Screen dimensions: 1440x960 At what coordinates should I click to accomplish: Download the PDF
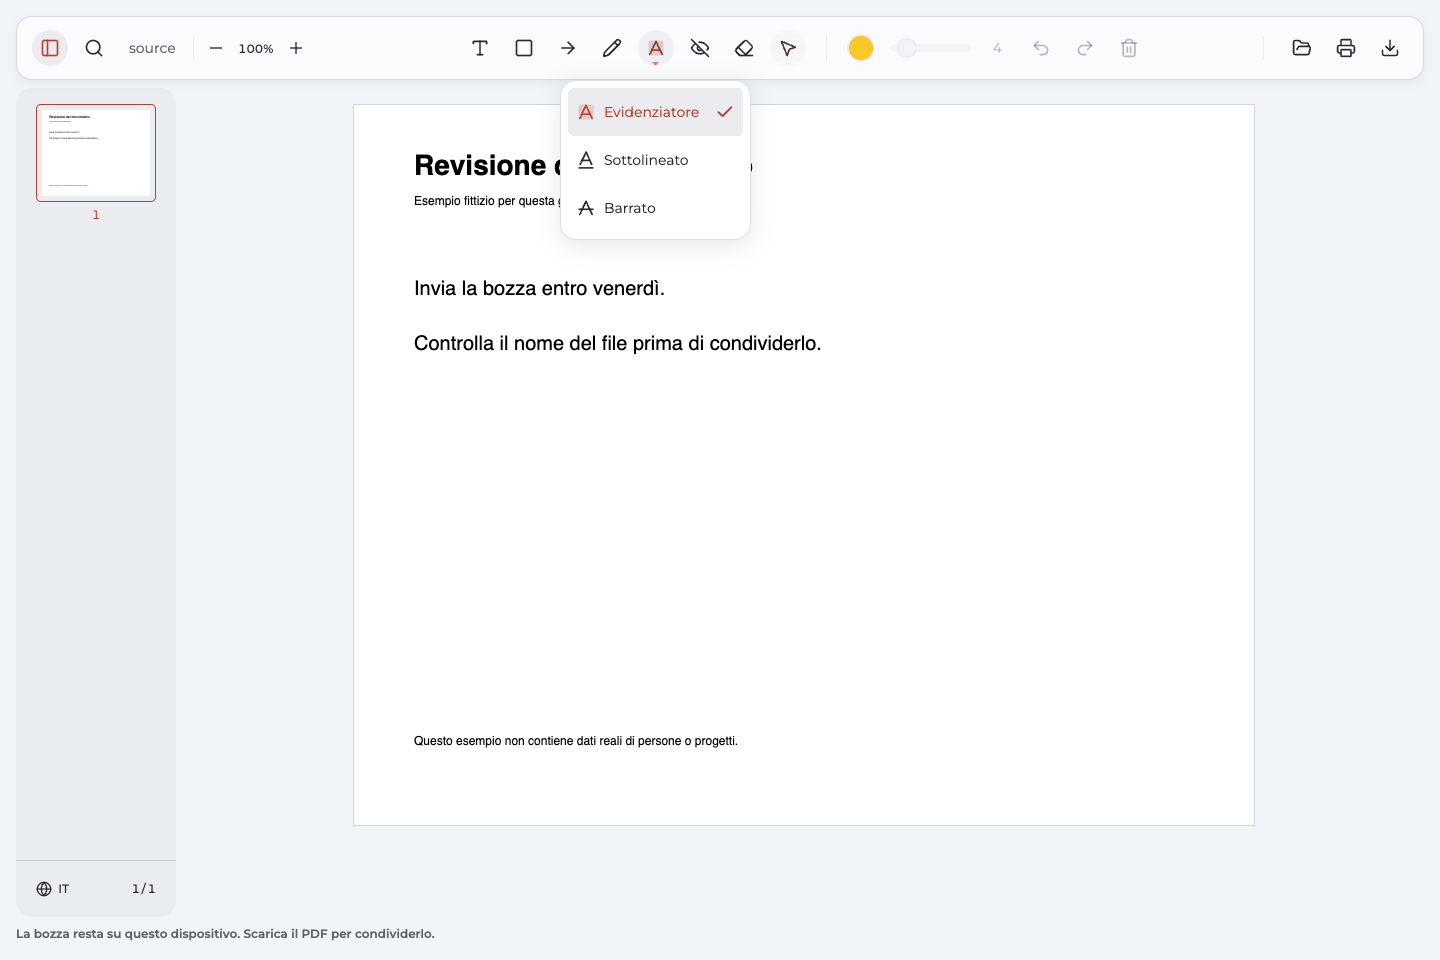coord(1390,48)
